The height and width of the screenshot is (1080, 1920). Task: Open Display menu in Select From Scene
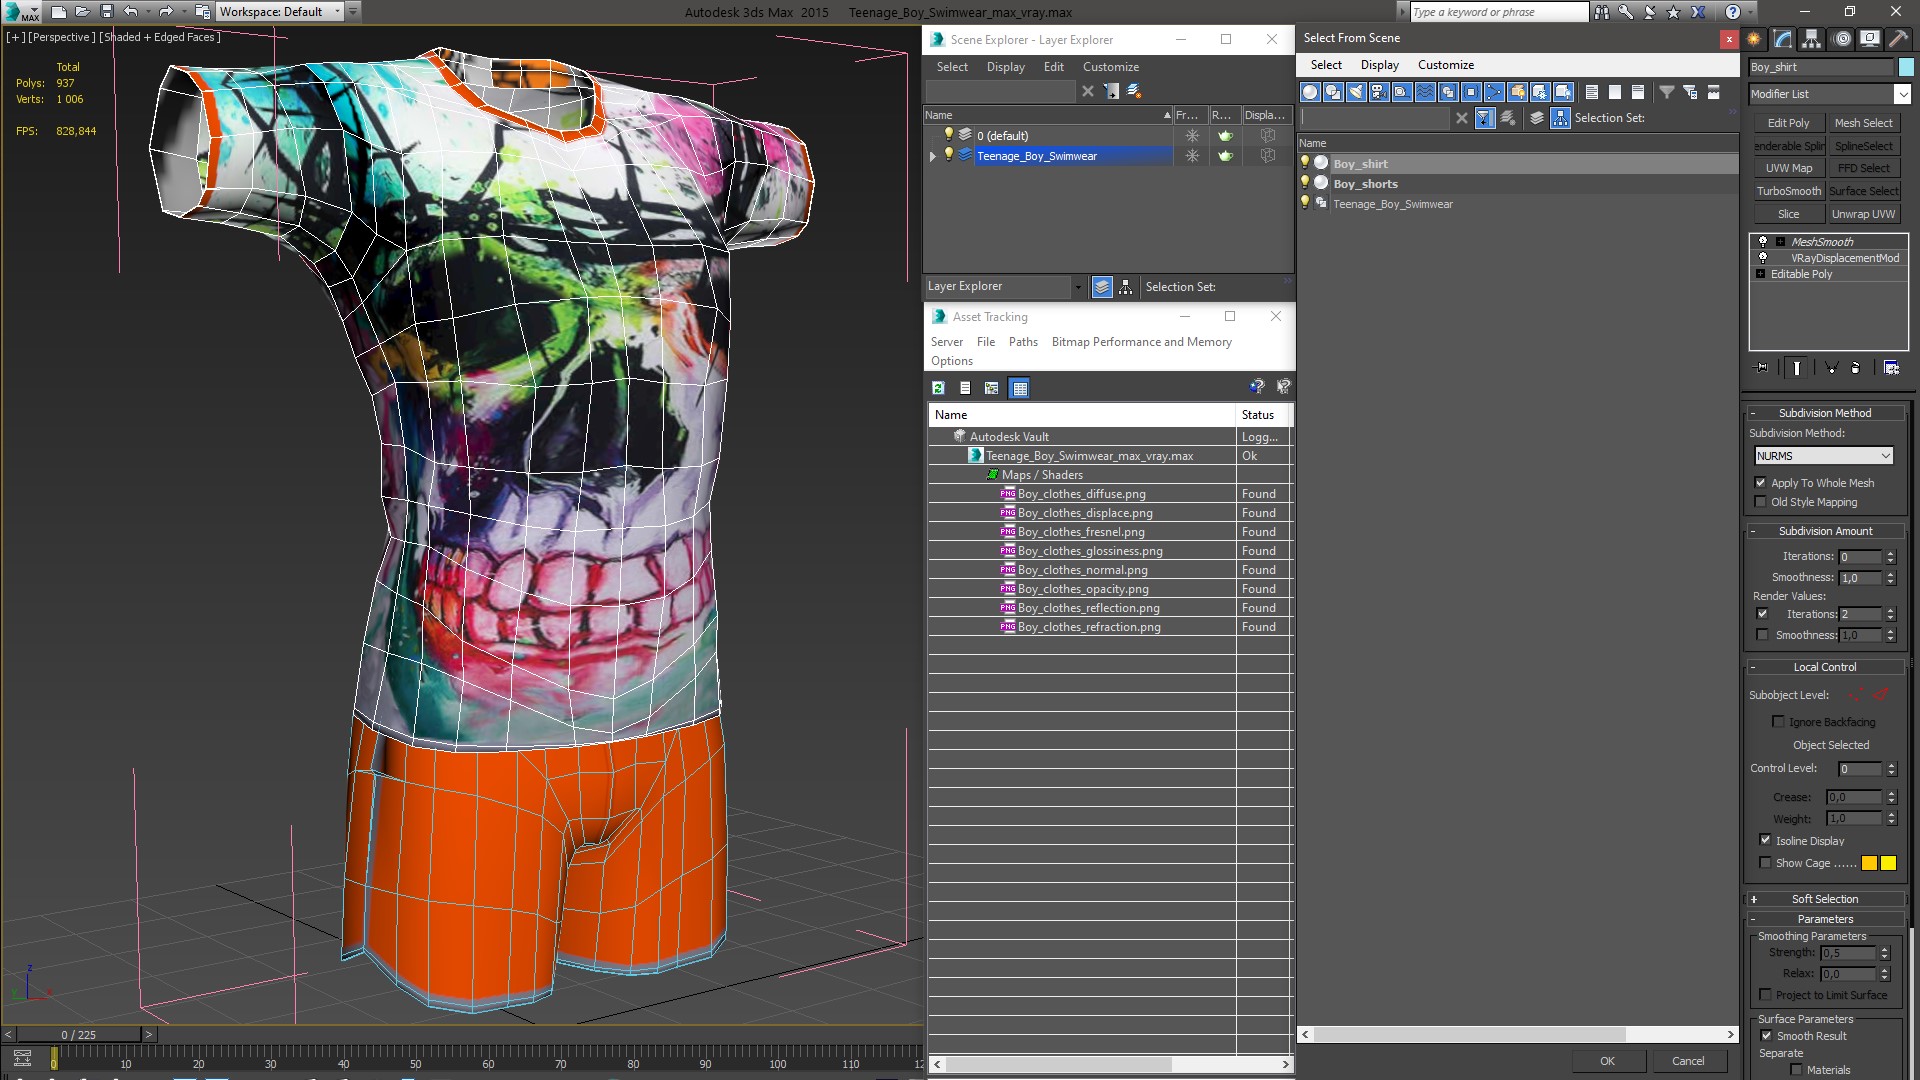click(x=1379, y=65)
